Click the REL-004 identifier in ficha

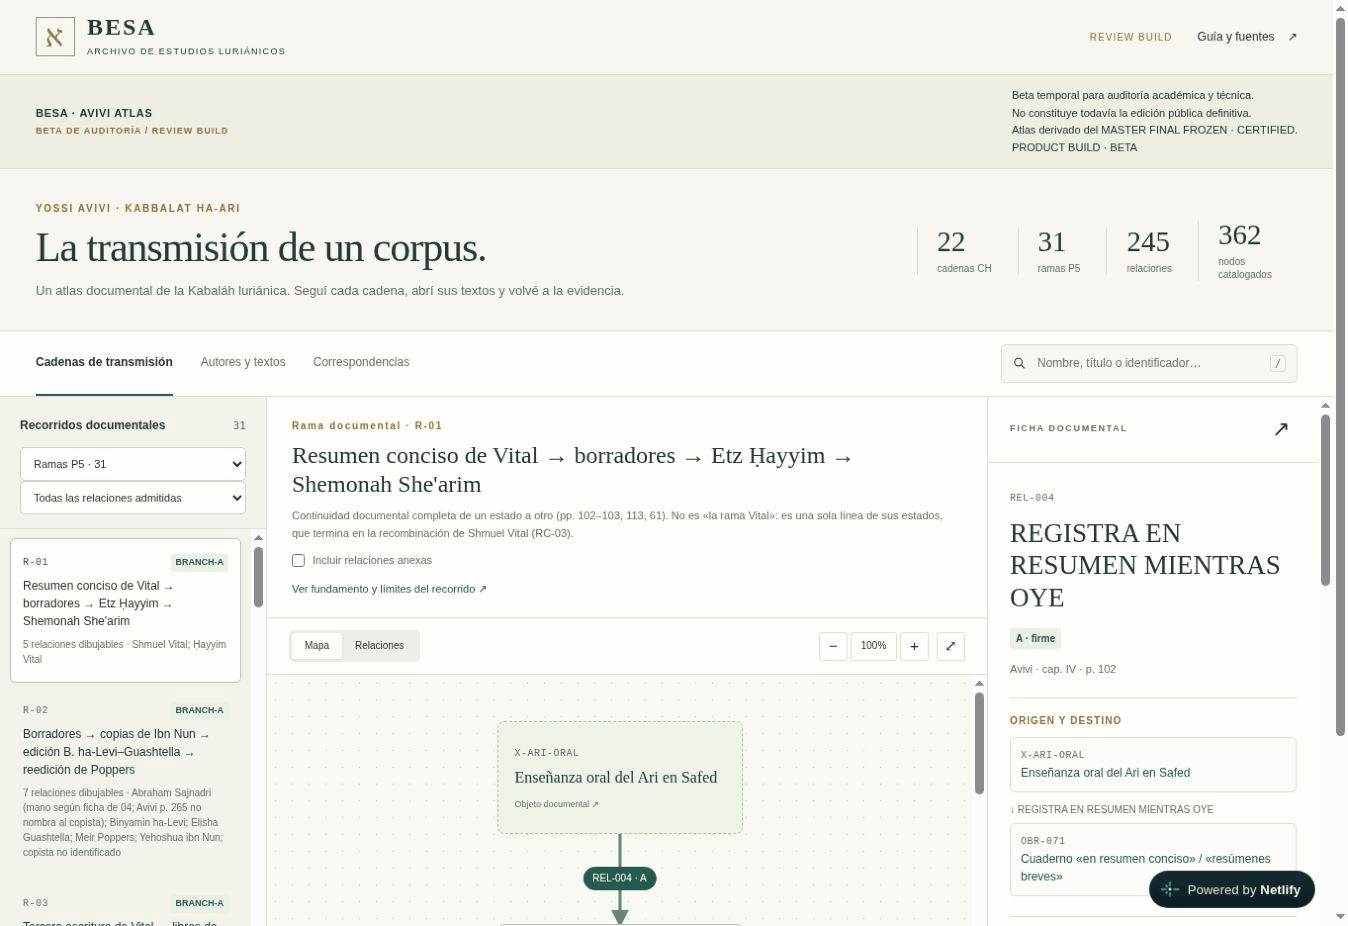pyautogui.click(x=1032, y=497)
